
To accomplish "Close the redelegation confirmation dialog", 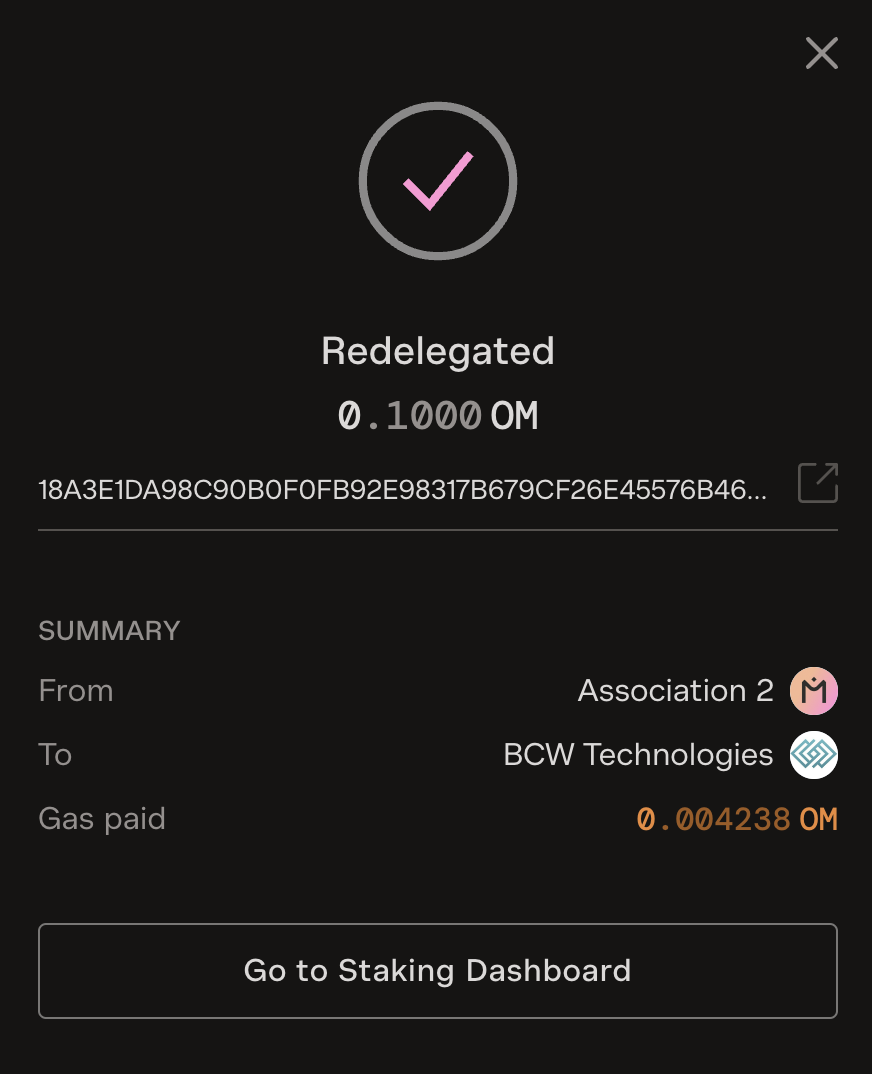I will pos(821,53).
